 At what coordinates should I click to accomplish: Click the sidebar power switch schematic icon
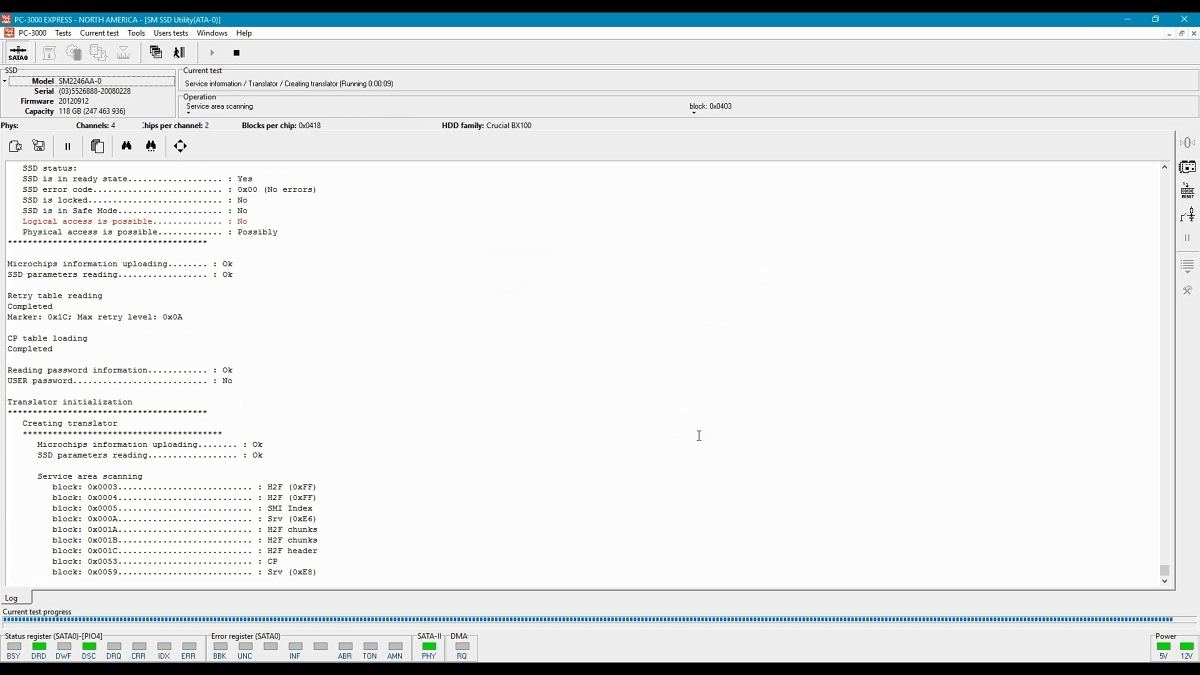tap(1187, 214)
